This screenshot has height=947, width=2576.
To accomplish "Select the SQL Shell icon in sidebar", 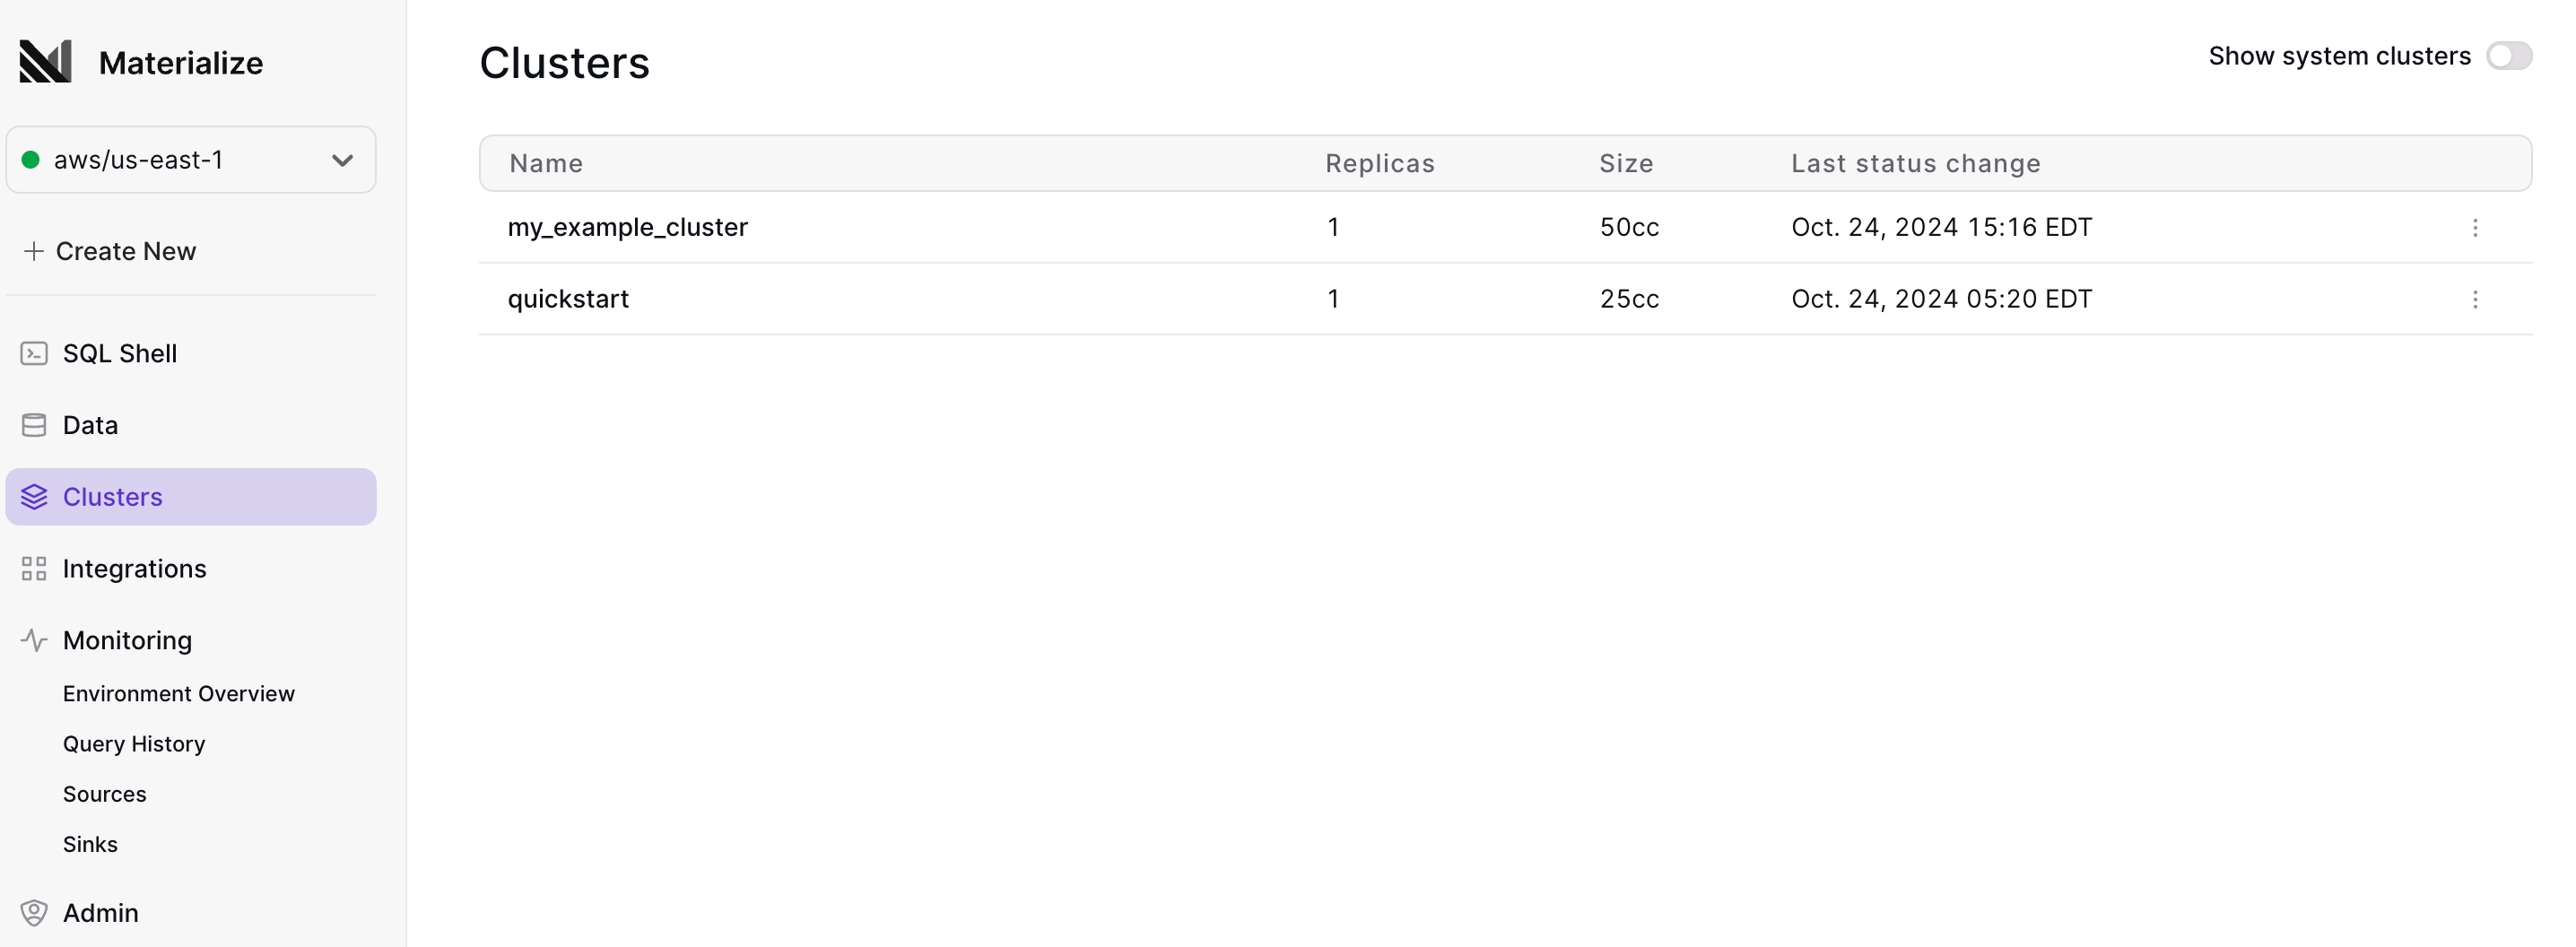I will [x=34, y=353].
